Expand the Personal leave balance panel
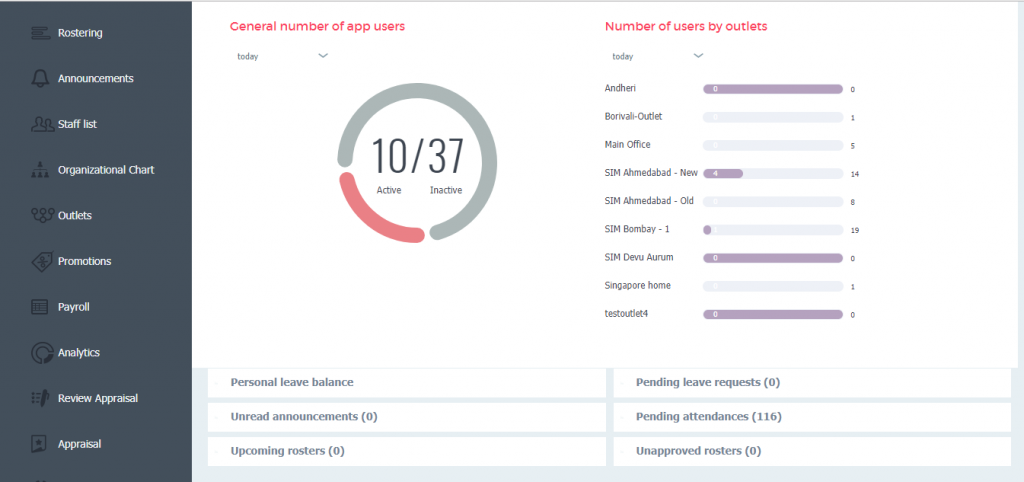This screenshot has height=482, width=1024. (292, 382)
